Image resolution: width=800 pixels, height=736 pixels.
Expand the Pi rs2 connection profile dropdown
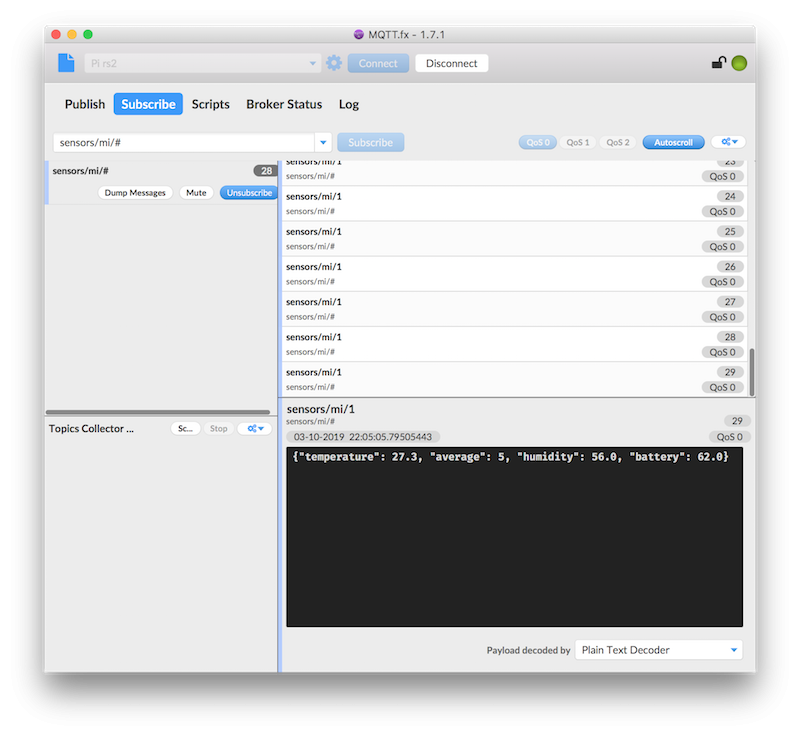pos(313,63)
